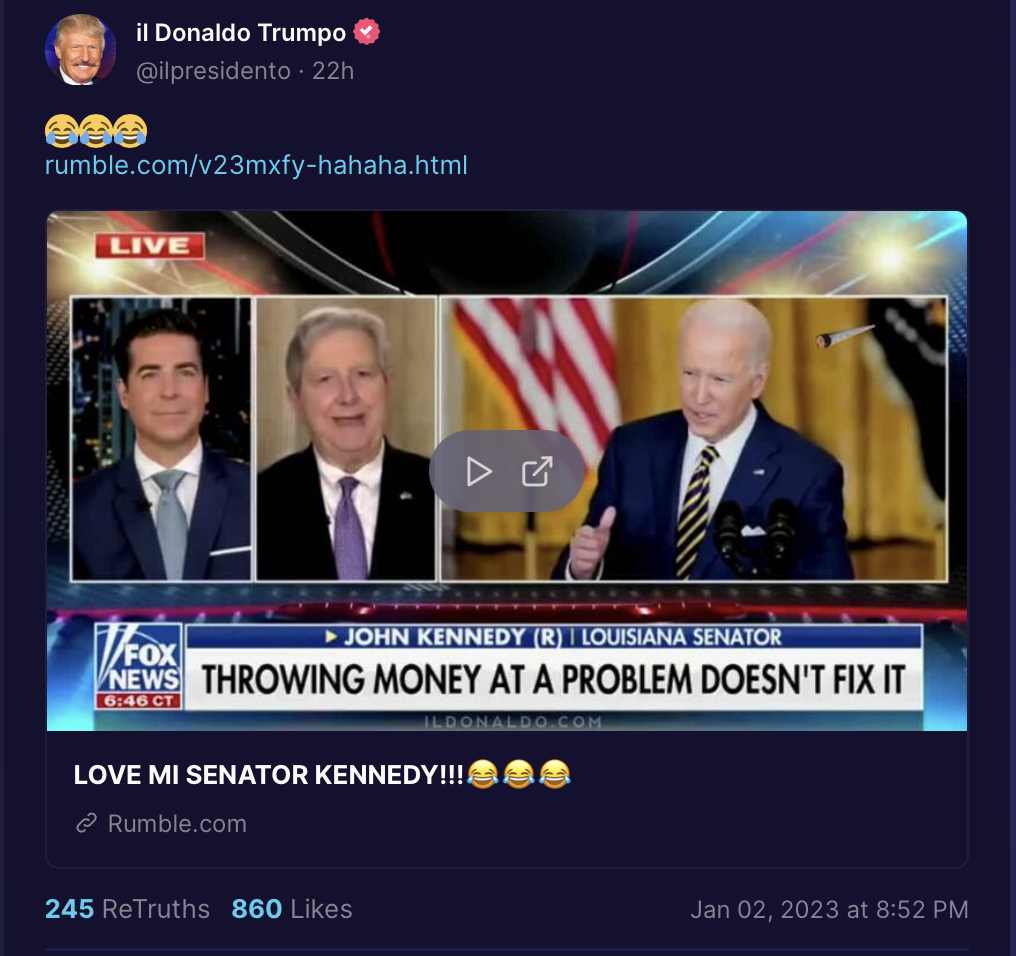The width and height of the screenshot is (1016, 956).
Task: Click the chain link icon beside Rumble.com
Action: (x=86, y=823)
